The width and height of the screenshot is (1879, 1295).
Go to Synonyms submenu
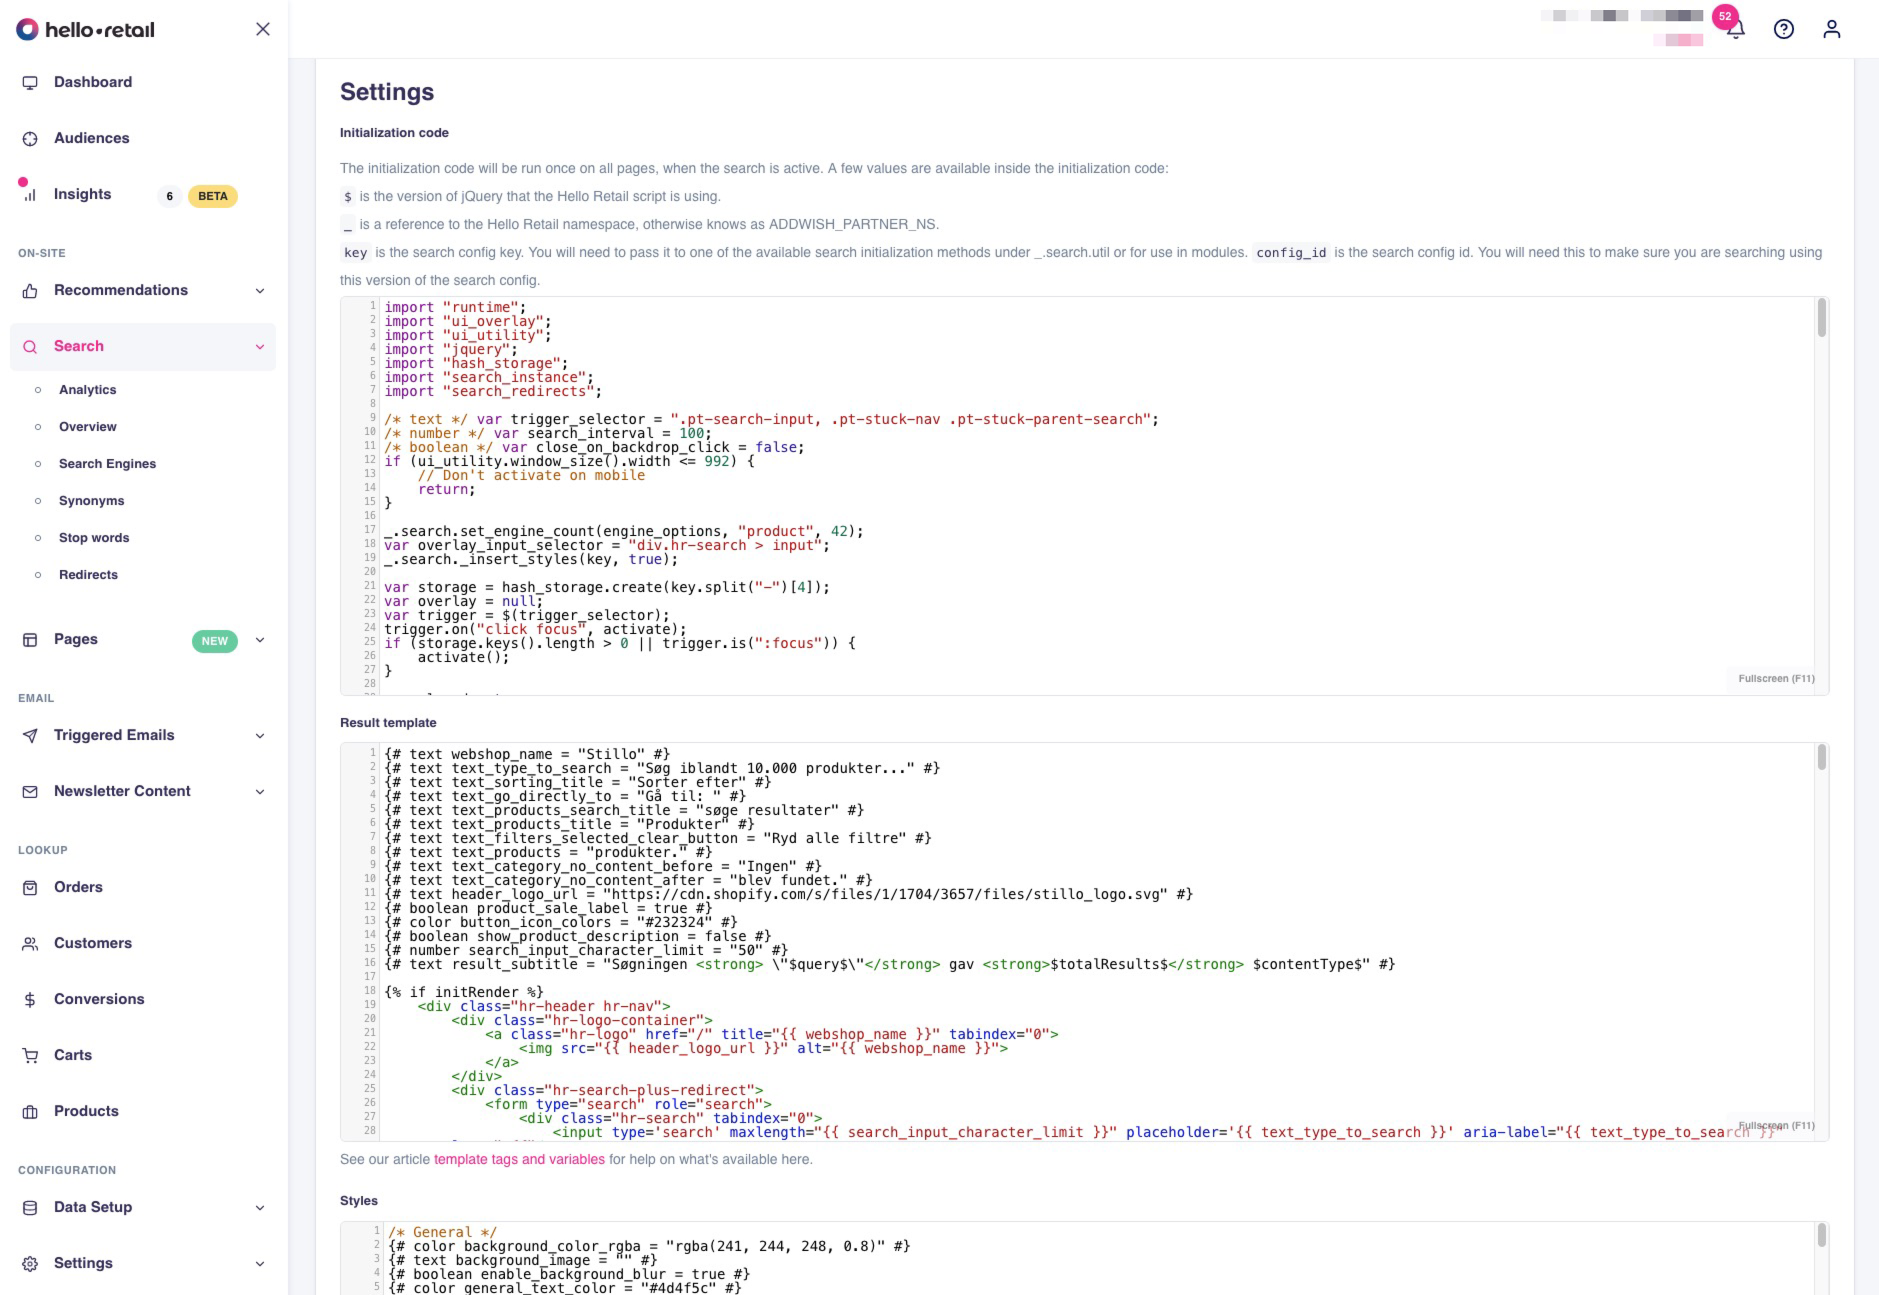click(x=91, y=501)
